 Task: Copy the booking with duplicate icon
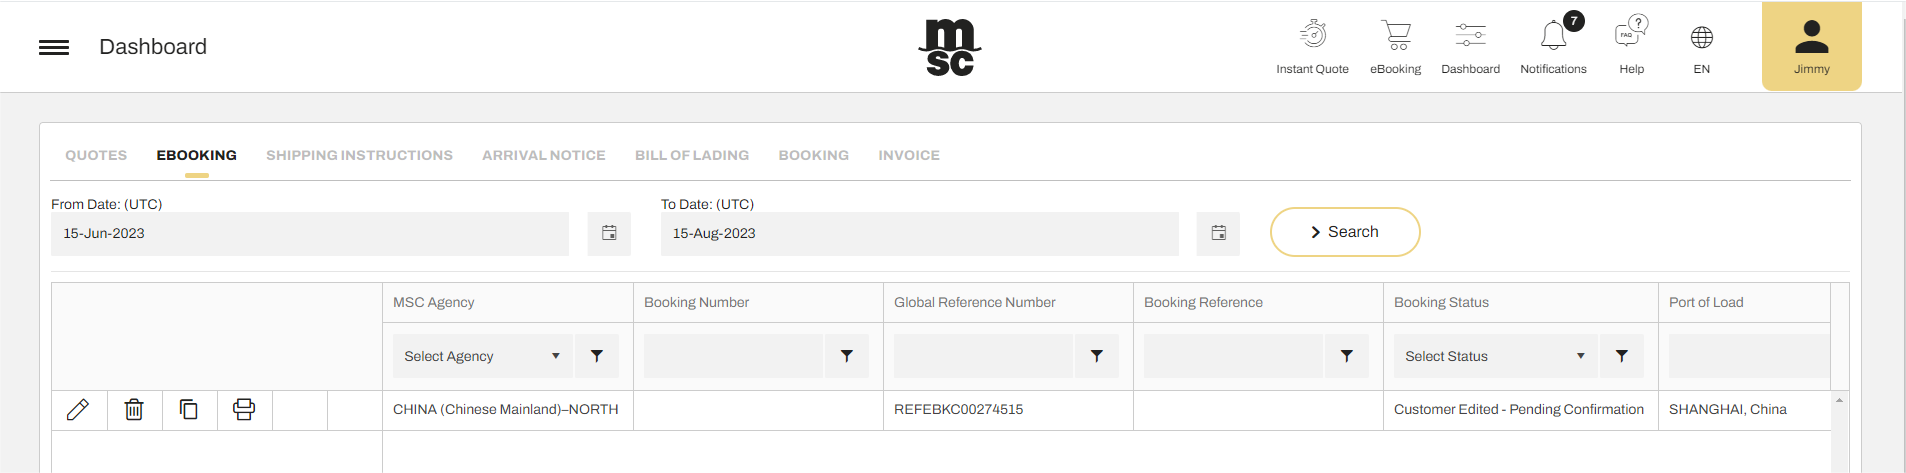189,410
